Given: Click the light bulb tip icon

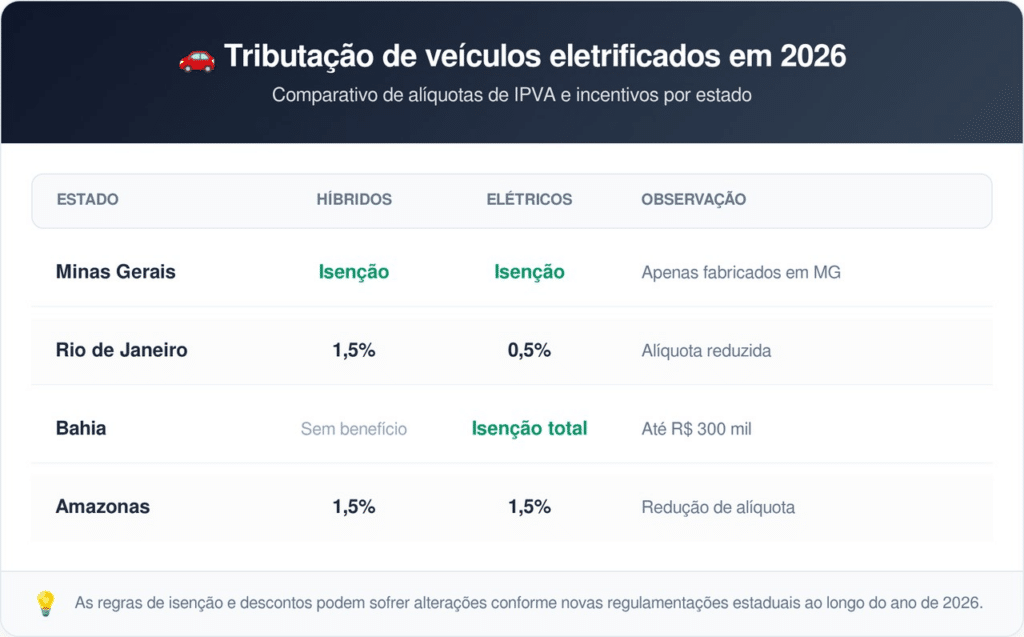Looking at the screenshot, I should [x=45, y=604].
